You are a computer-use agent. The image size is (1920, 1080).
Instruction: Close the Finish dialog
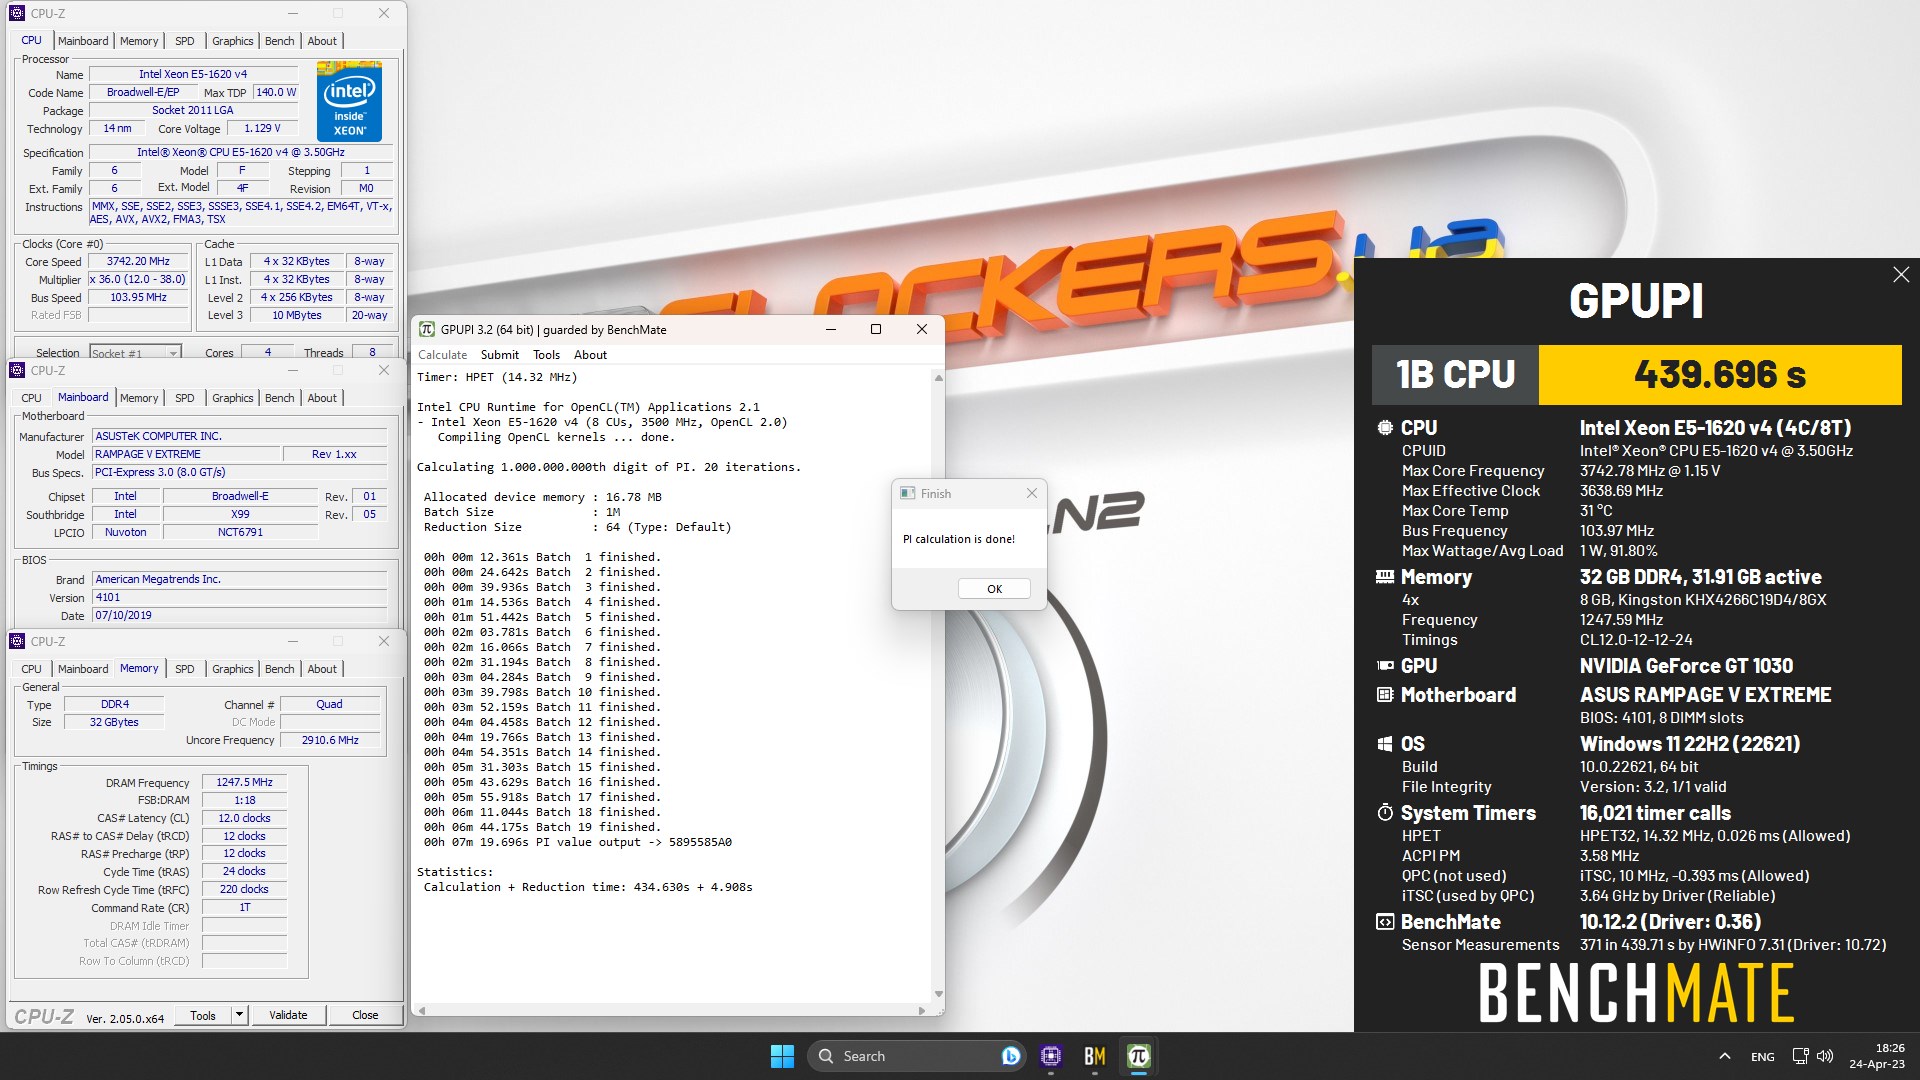[x=1032, y=493]
